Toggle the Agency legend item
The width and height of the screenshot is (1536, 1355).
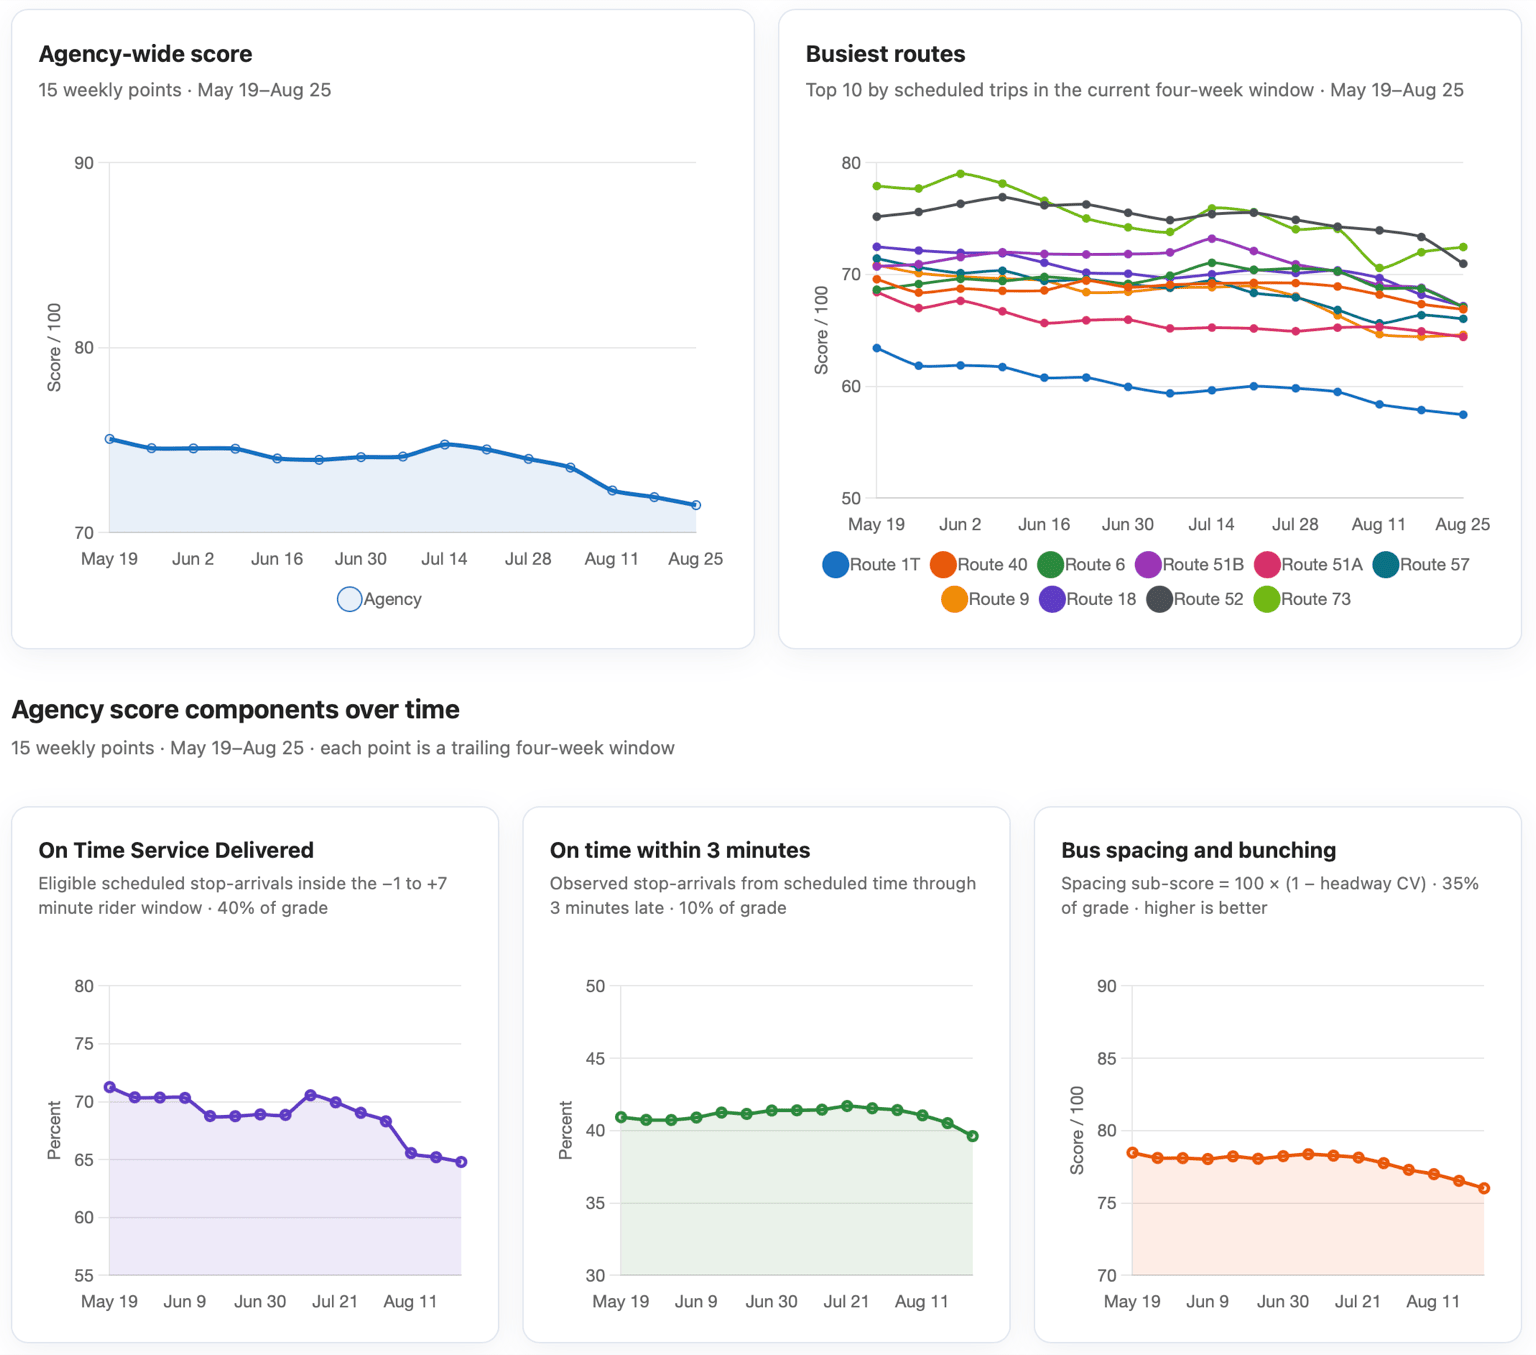pyautogui.click(x=380, y=599)
